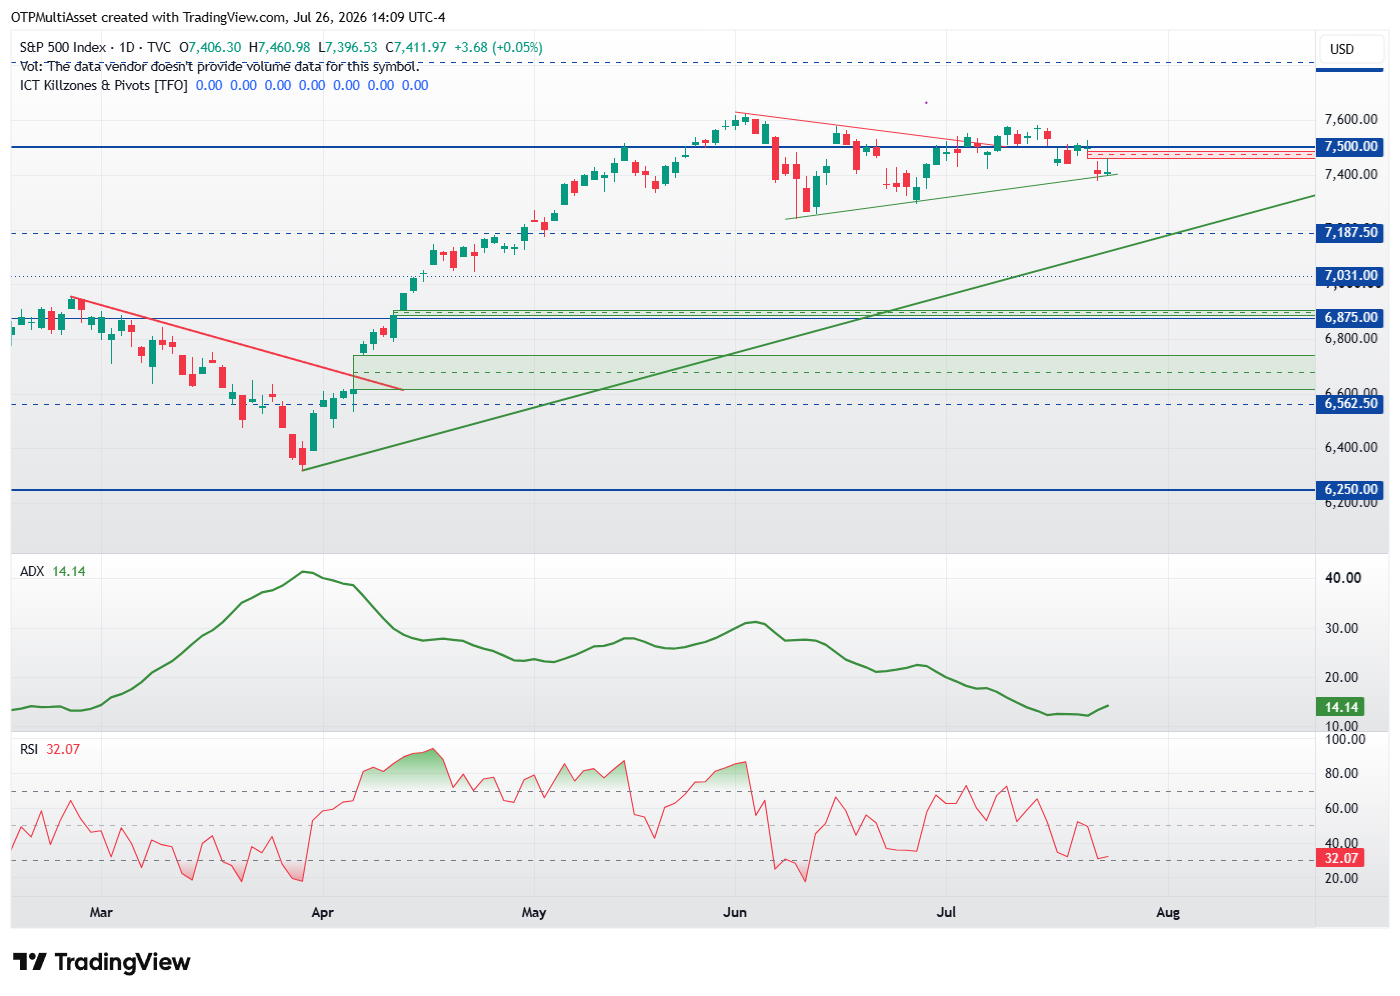Screen dimensions: 1400x996
Task: Click the ADX scale value 40.00
Action: [1343, 578]
